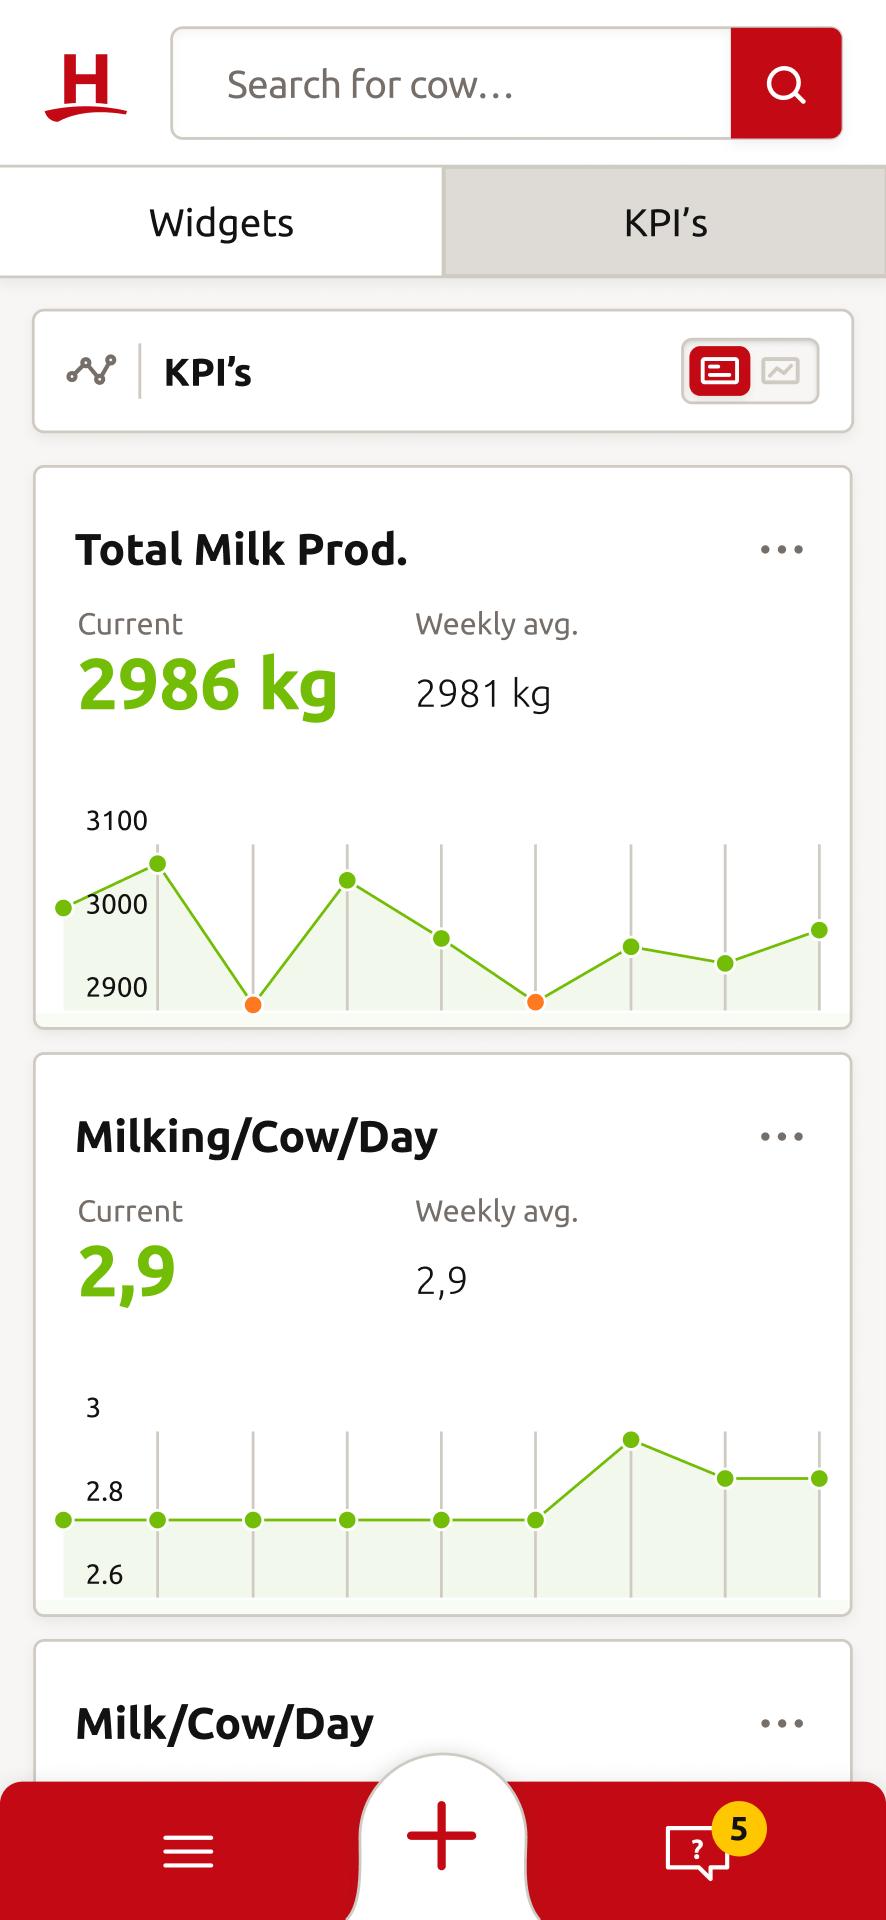
Task: Click first orange low point on milk chart
Action: [253, 1005]
